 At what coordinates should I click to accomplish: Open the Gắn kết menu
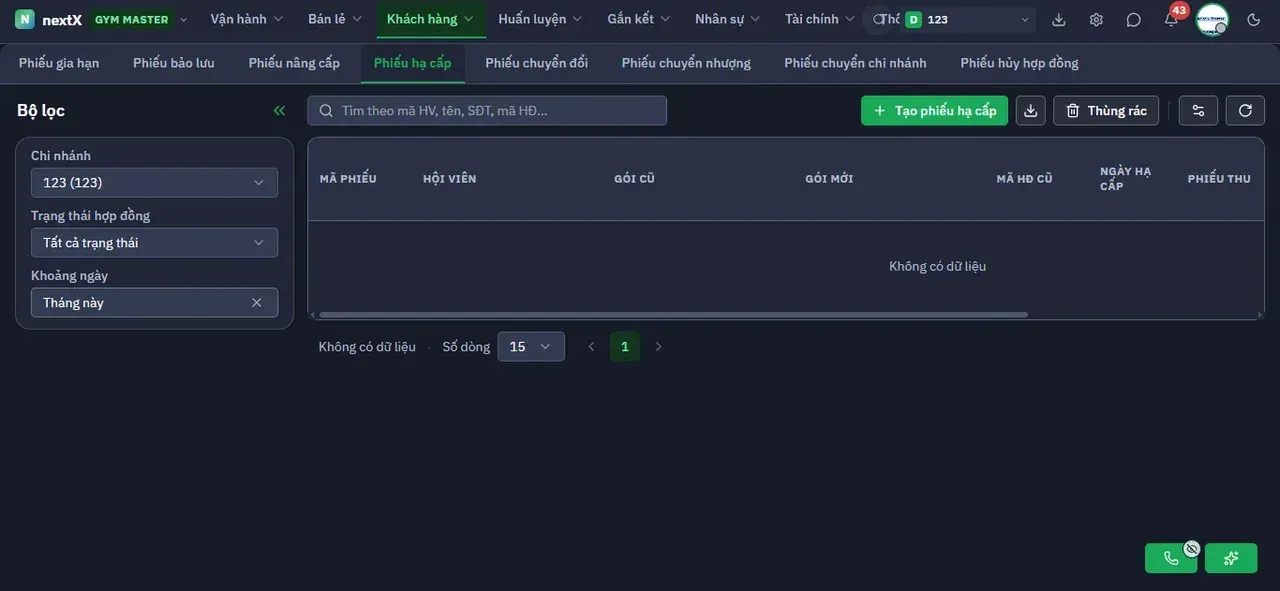click(639, 19)
